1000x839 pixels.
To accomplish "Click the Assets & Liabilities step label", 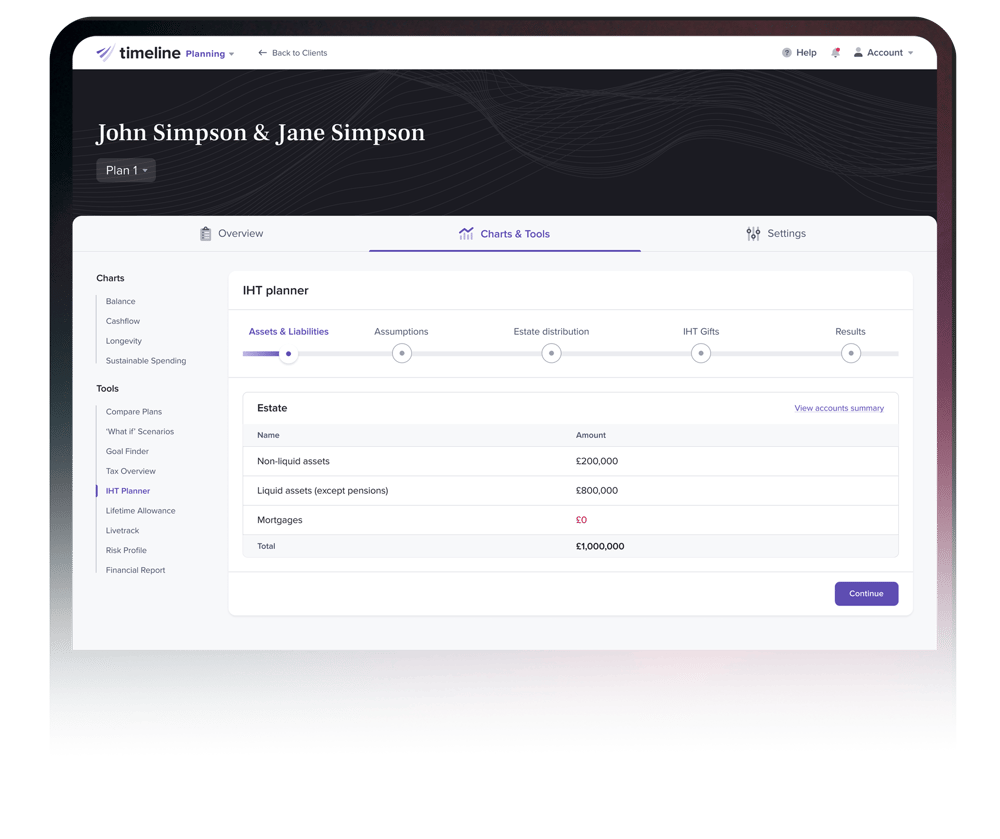I will pos(288,332).
